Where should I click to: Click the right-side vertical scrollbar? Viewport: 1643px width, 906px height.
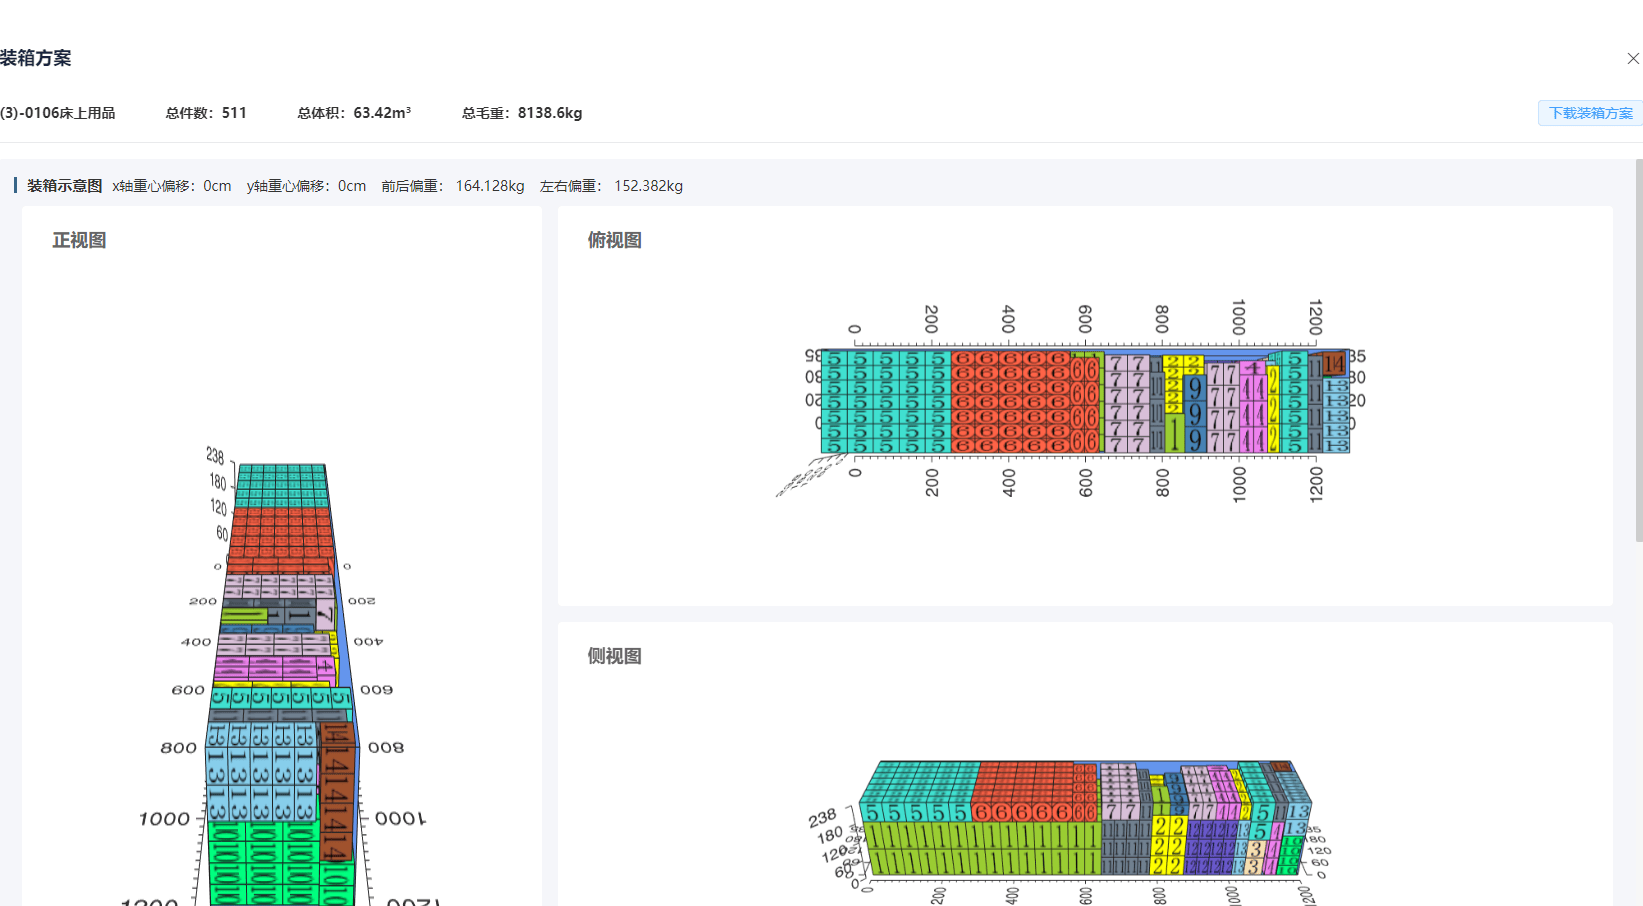[1638, 350]
